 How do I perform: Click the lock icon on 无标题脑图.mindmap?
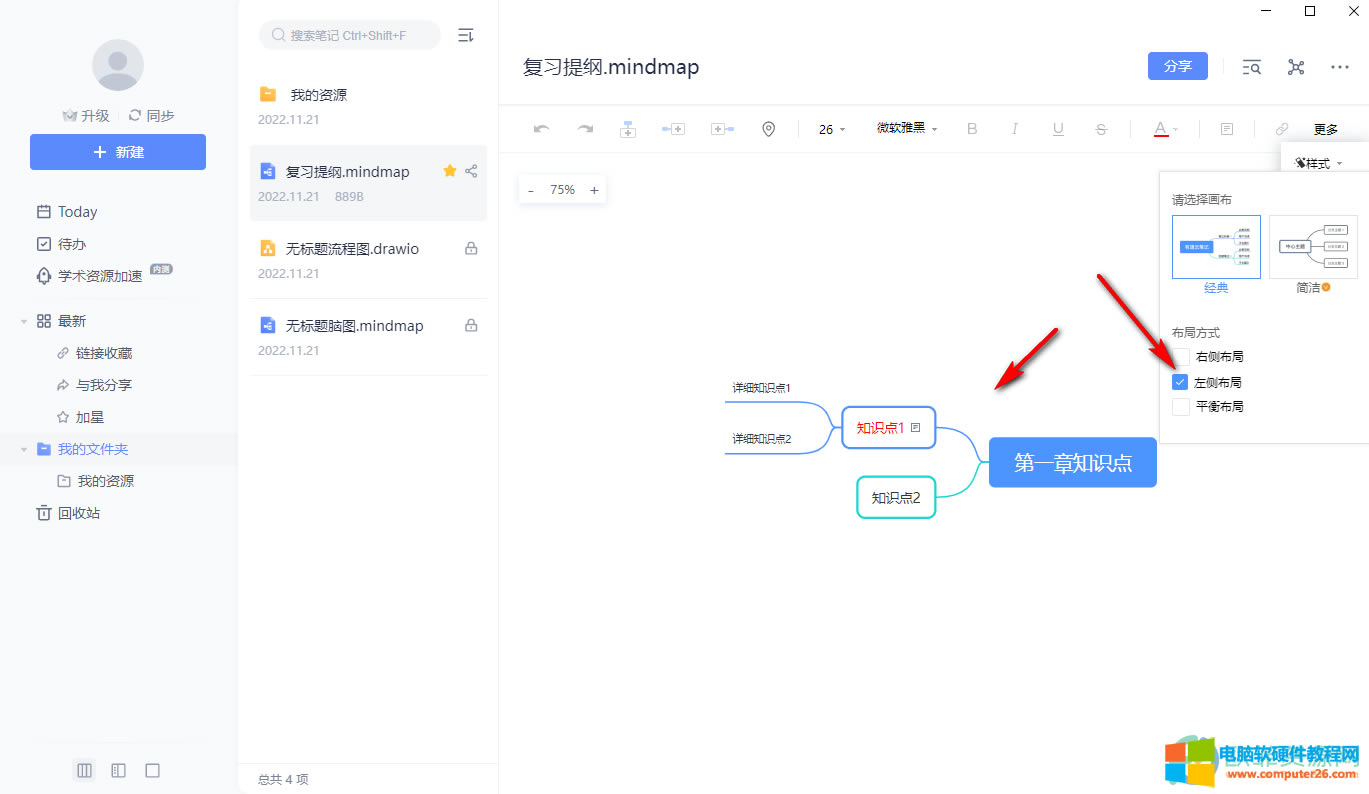click(x=471, y=325)
